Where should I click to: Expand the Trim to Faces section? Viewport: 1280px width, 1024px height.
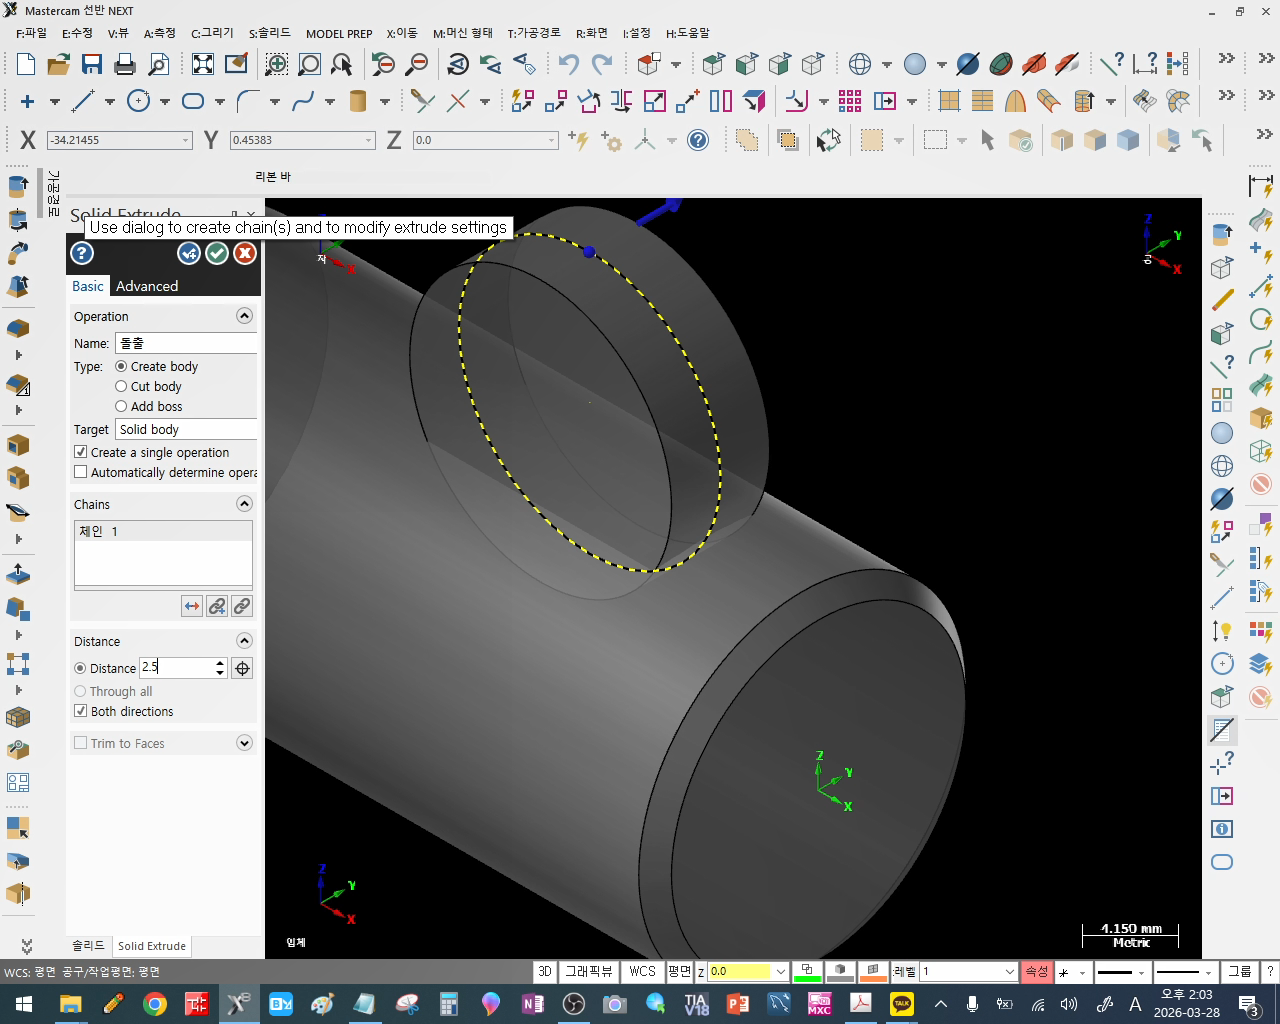pos(244,743)
